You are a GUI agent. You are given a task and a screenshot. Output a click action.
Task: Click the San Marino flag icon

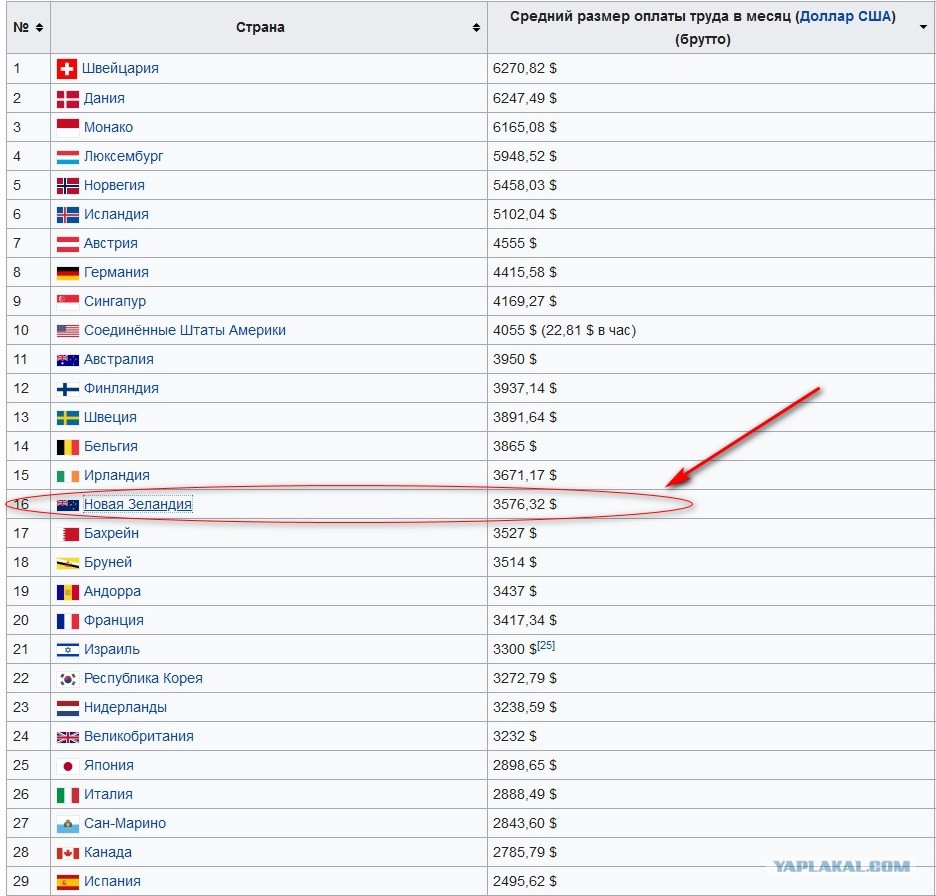tap(67, 824)
